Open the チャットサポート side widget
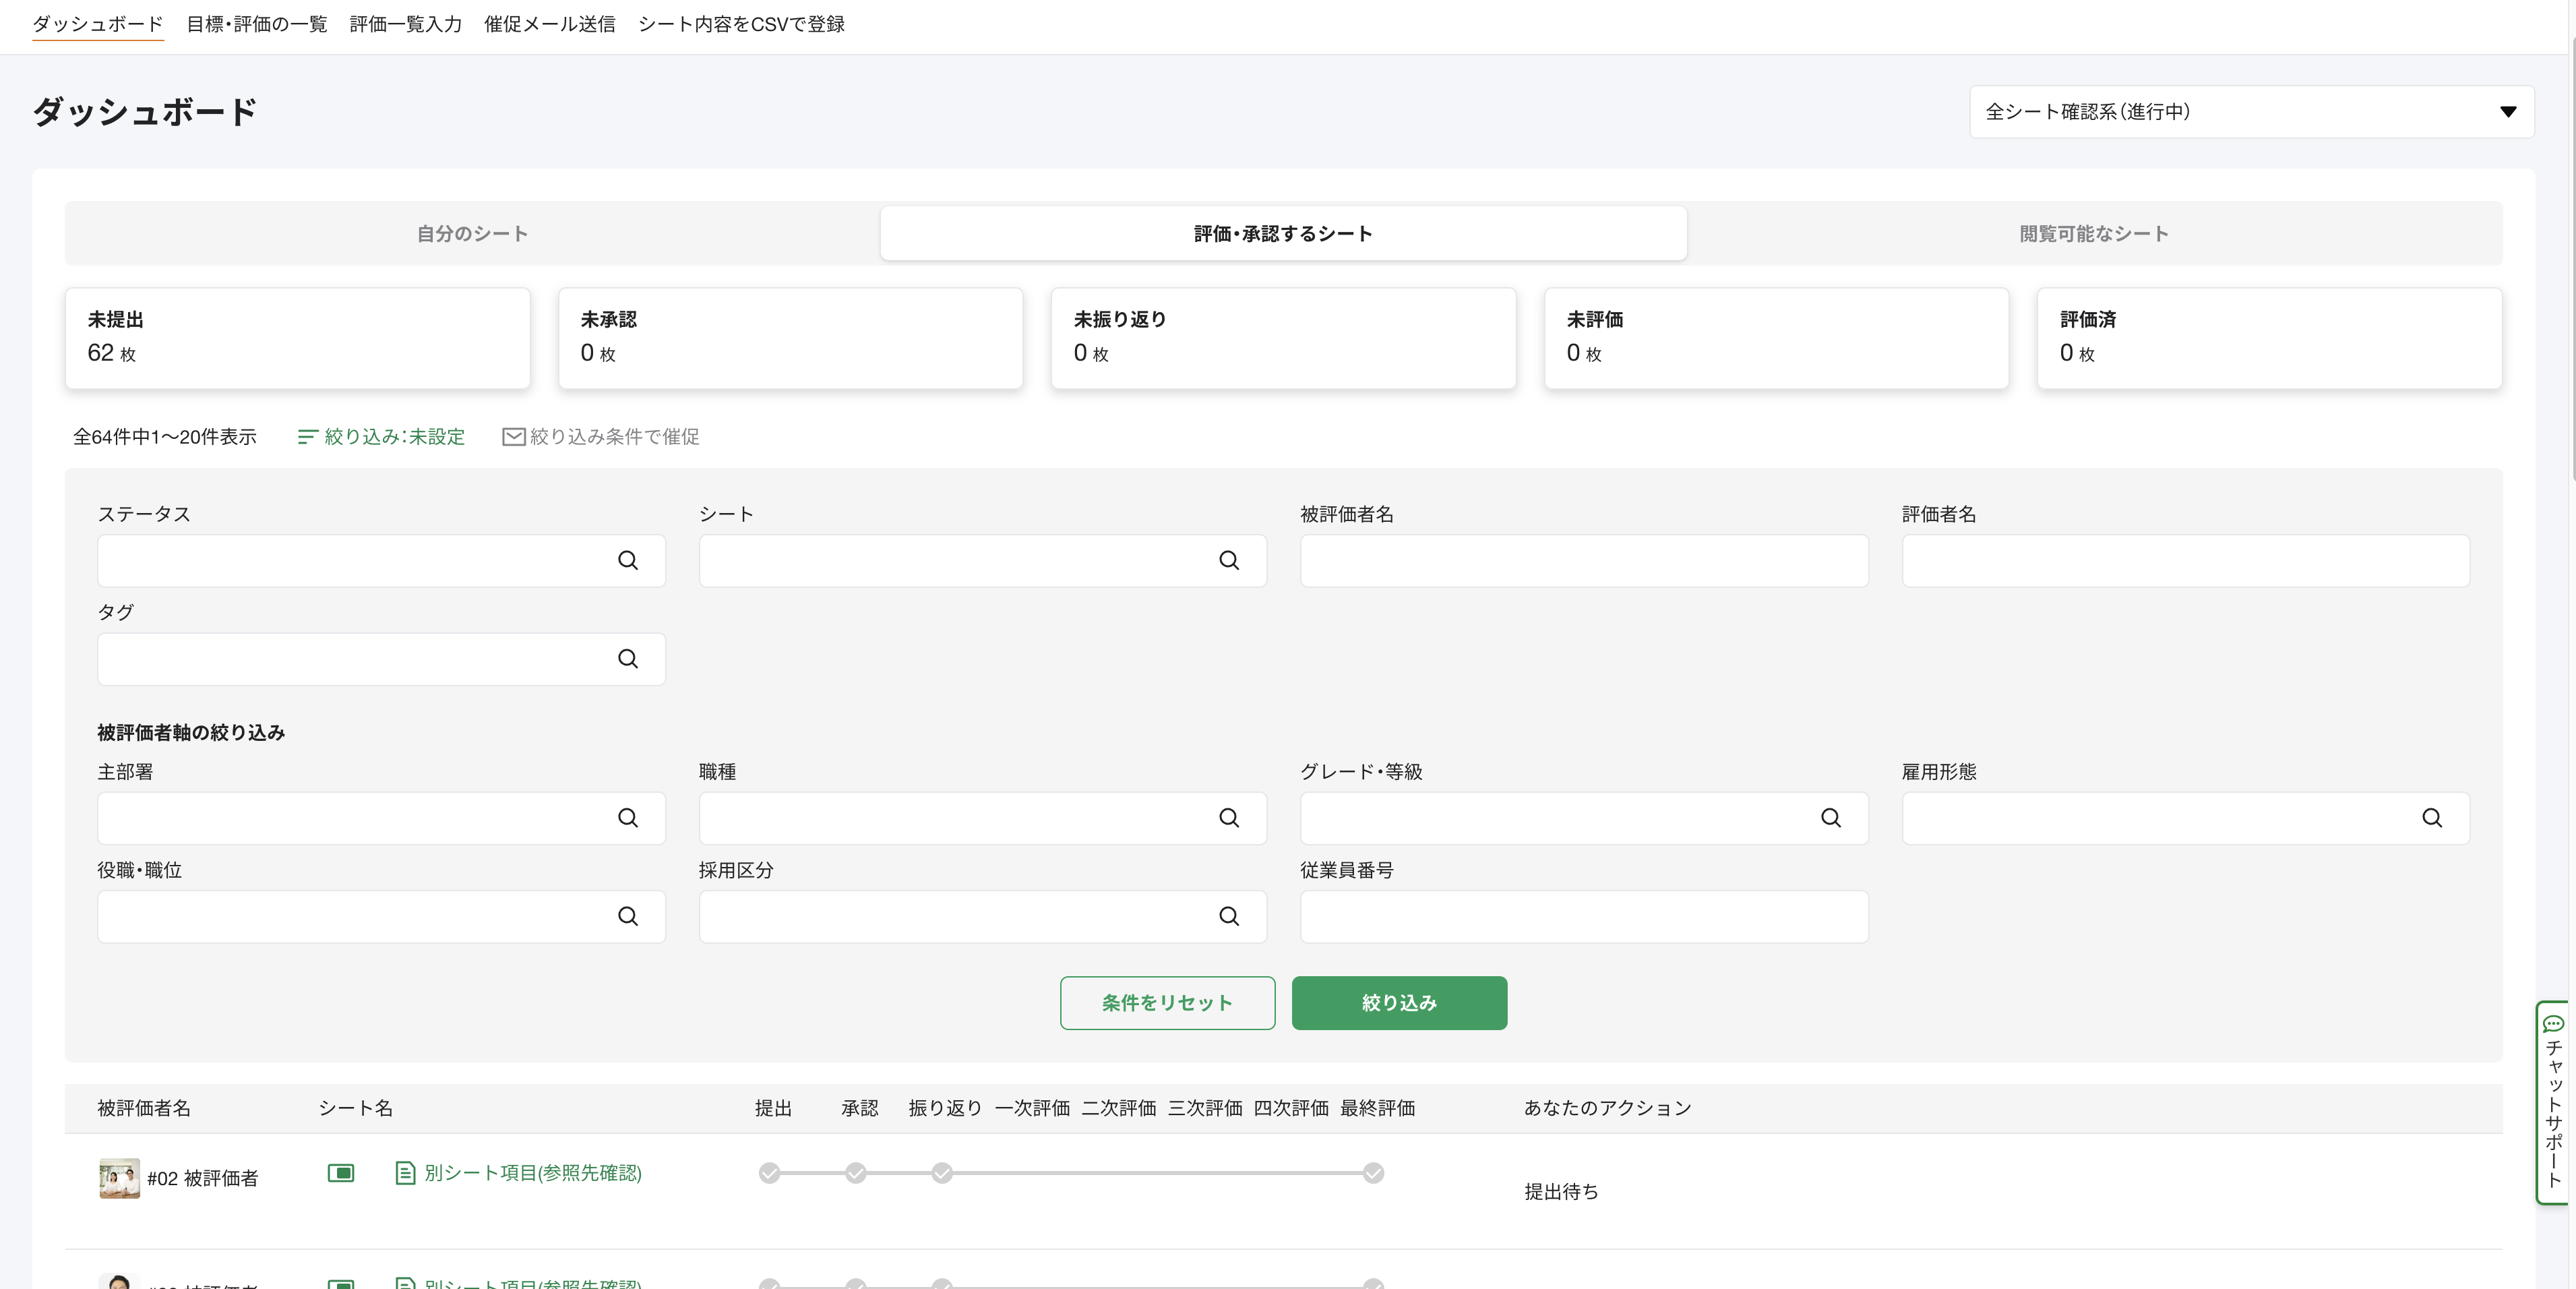This screenshot has width=2576, height=1289. pos(2553,1102)
